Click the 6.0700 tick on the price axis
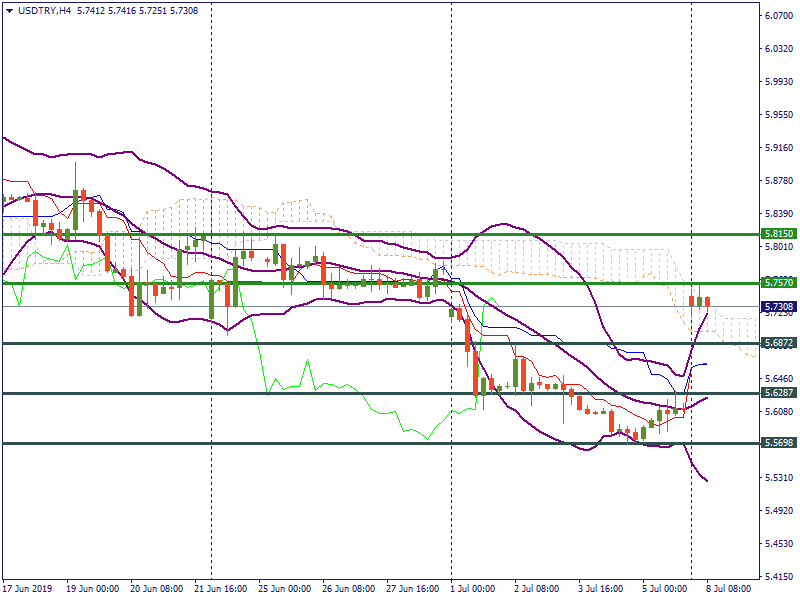This screenshot has width=800, height=600. [x=778, y=16]
